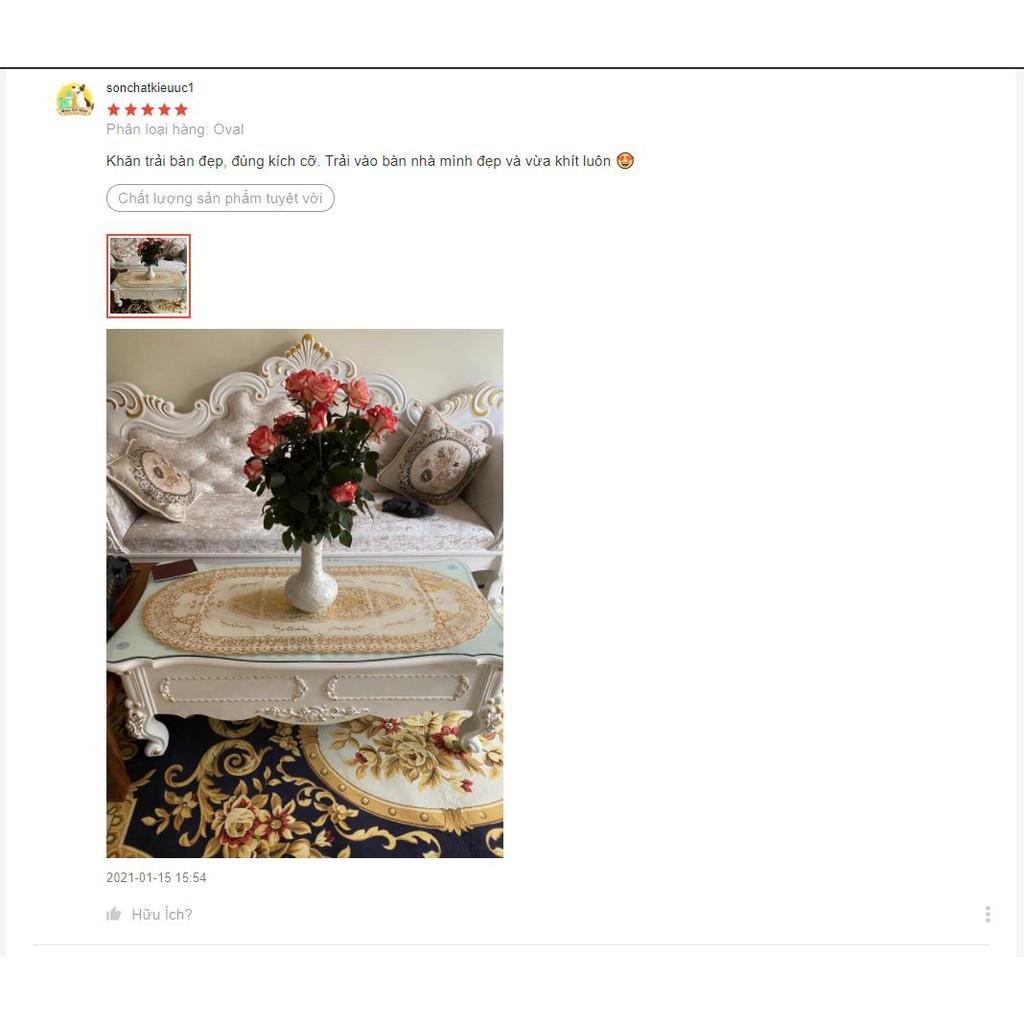Click the third red rating star
This screenshot has width=1024, height=1024.
148,109
